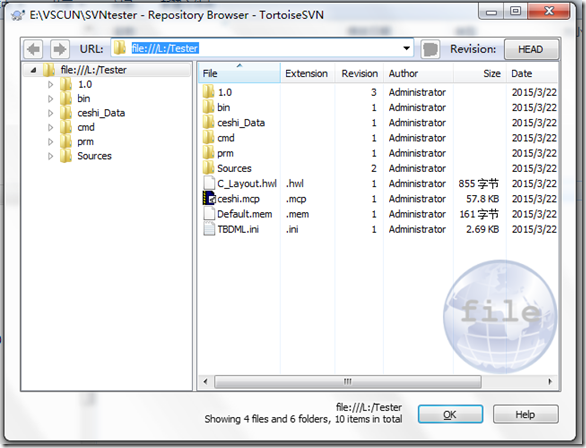
Task: Maximize the Repository Browser window
Action: 515,11
